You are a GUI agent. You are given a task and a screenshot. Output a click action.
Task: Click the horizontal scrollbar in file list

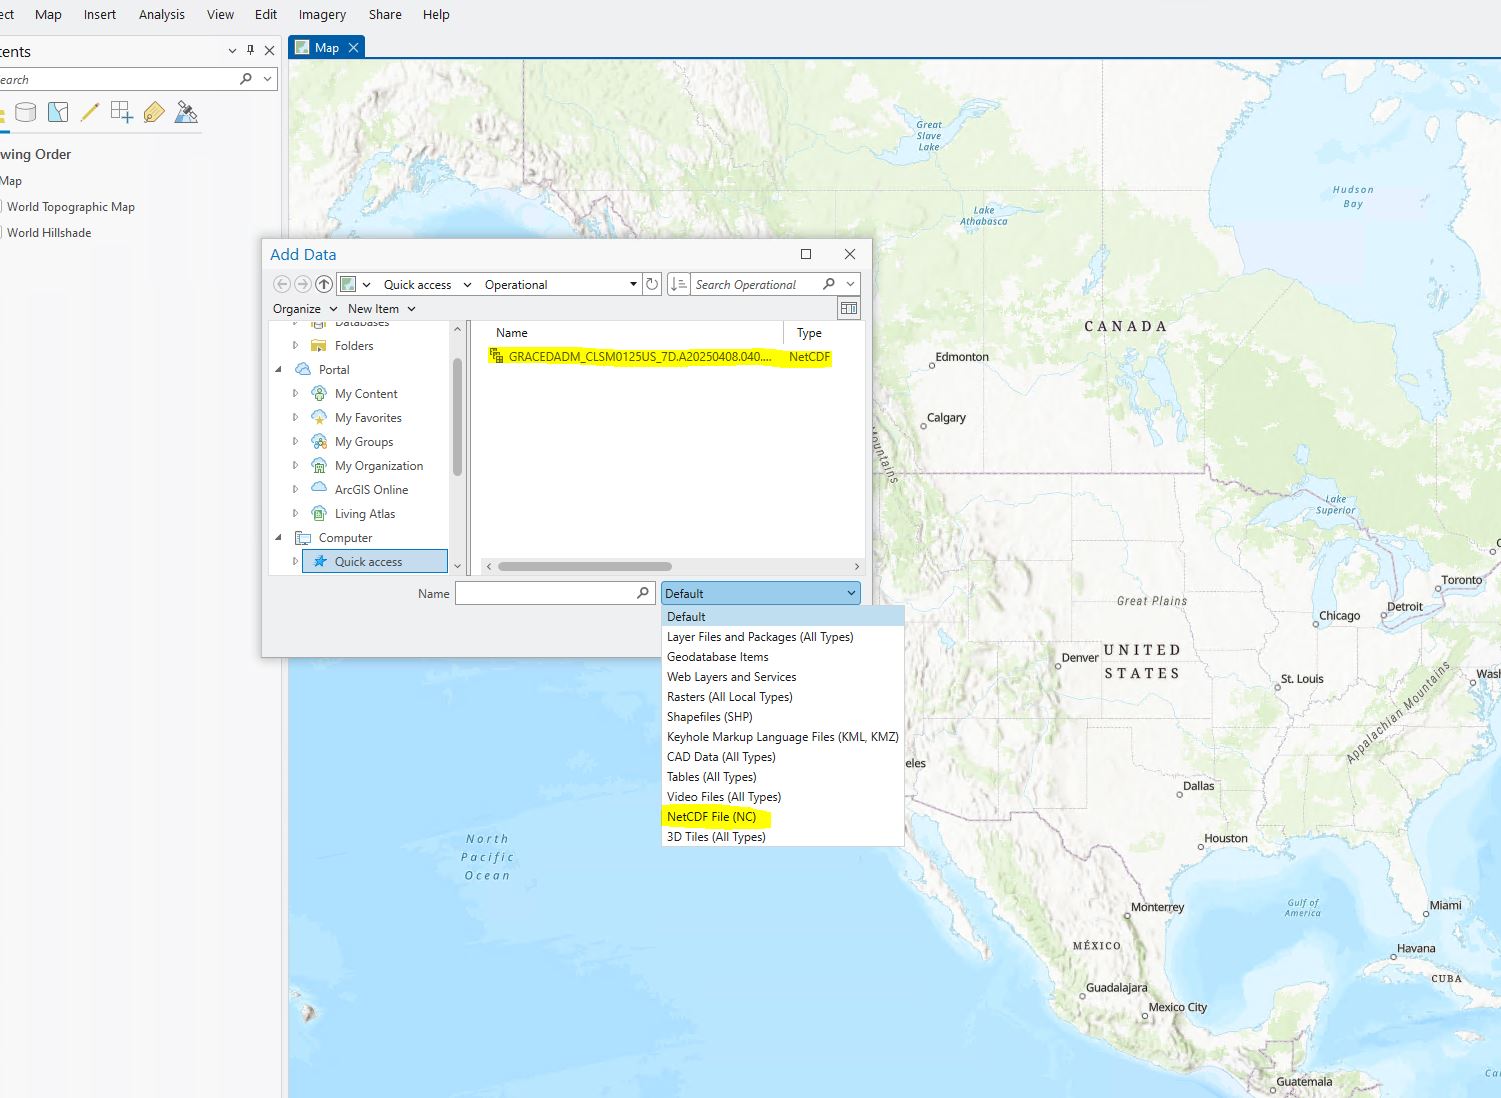(585, 566)
